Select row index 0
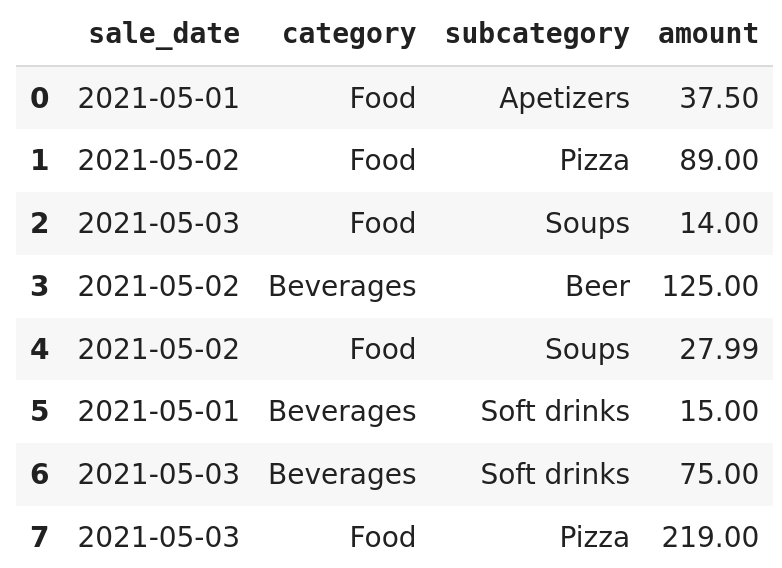This screenshot has width=782, height=568. tap(40, 99)
